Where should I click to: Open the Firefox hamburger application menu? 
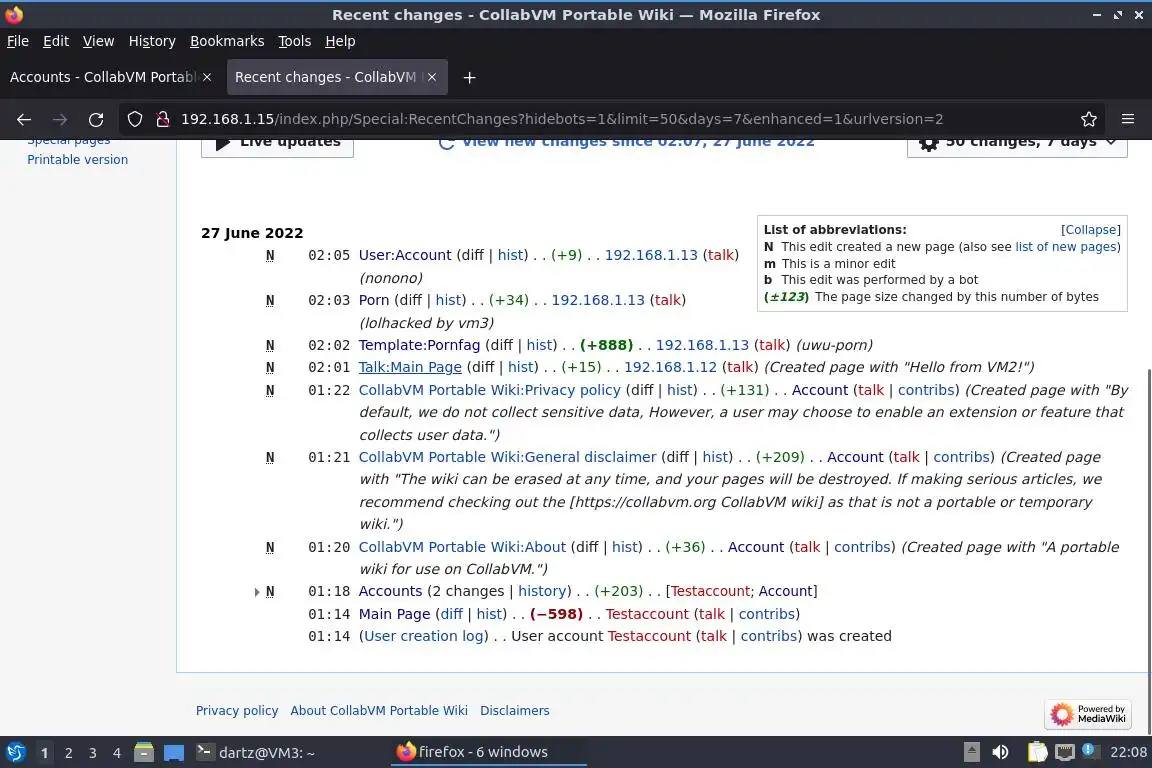[x=1128, y=119]
